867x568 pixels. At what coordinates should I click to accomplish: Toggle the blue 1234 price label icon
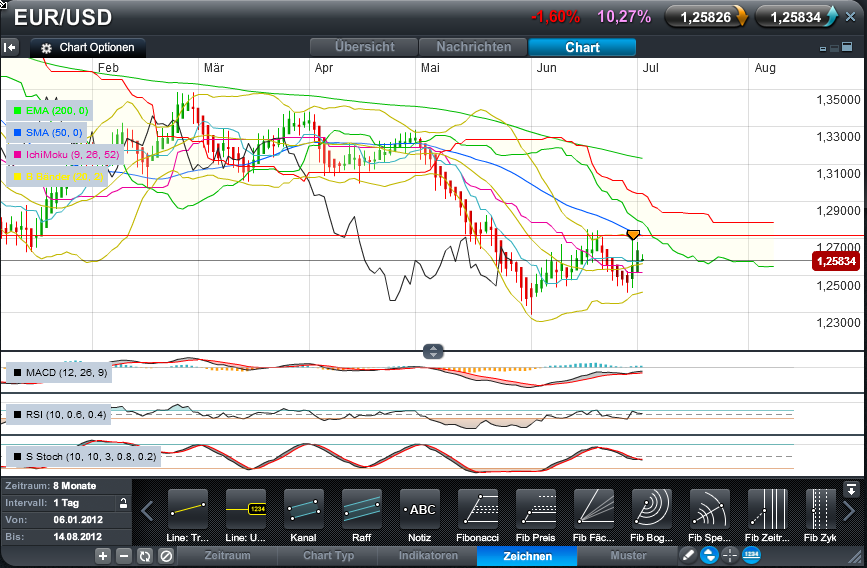pos(751,555)
